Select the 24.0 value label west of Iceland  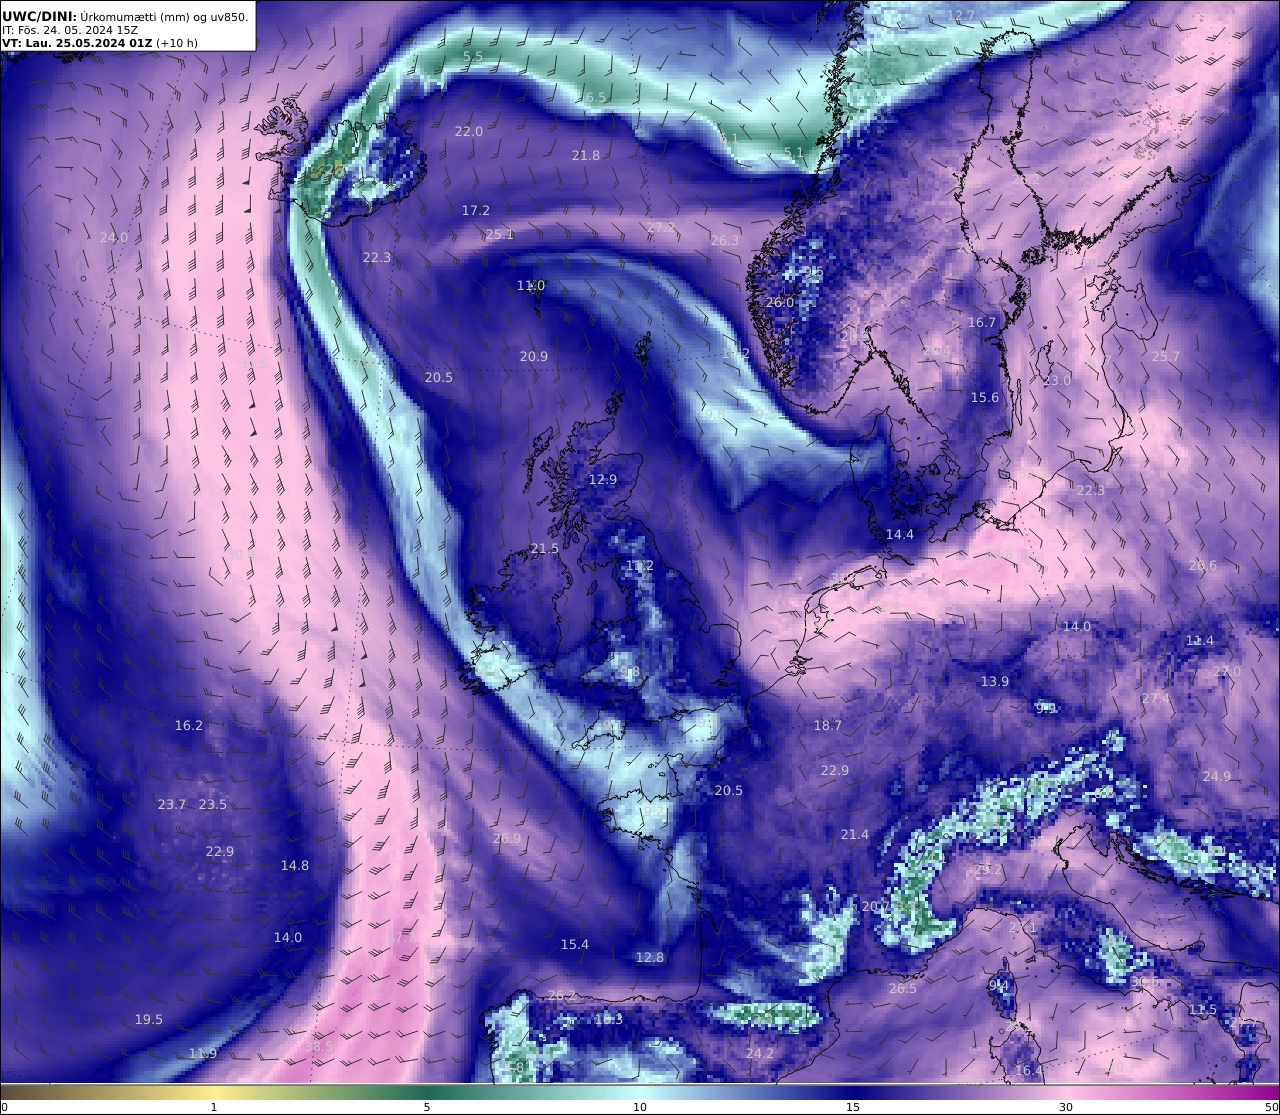coord(114,238)
